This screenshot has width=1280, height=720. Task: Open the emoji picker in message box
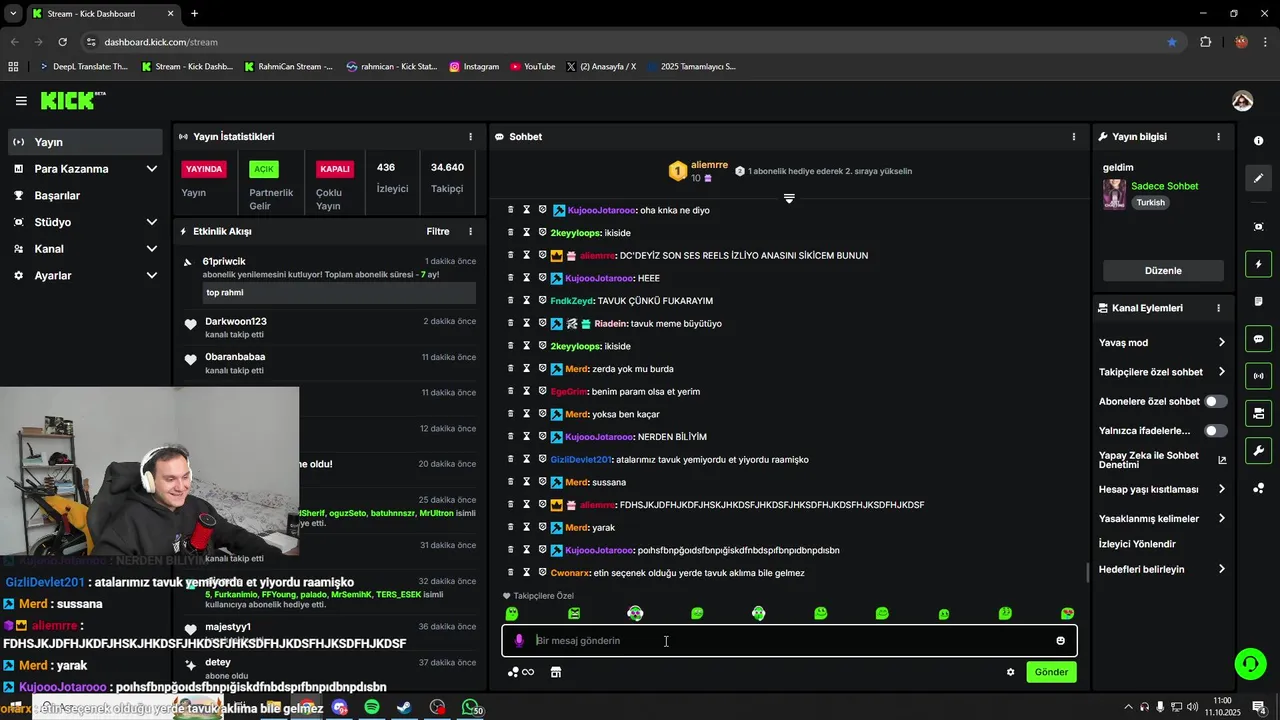pyautogui.click(x=1060, y=641)
